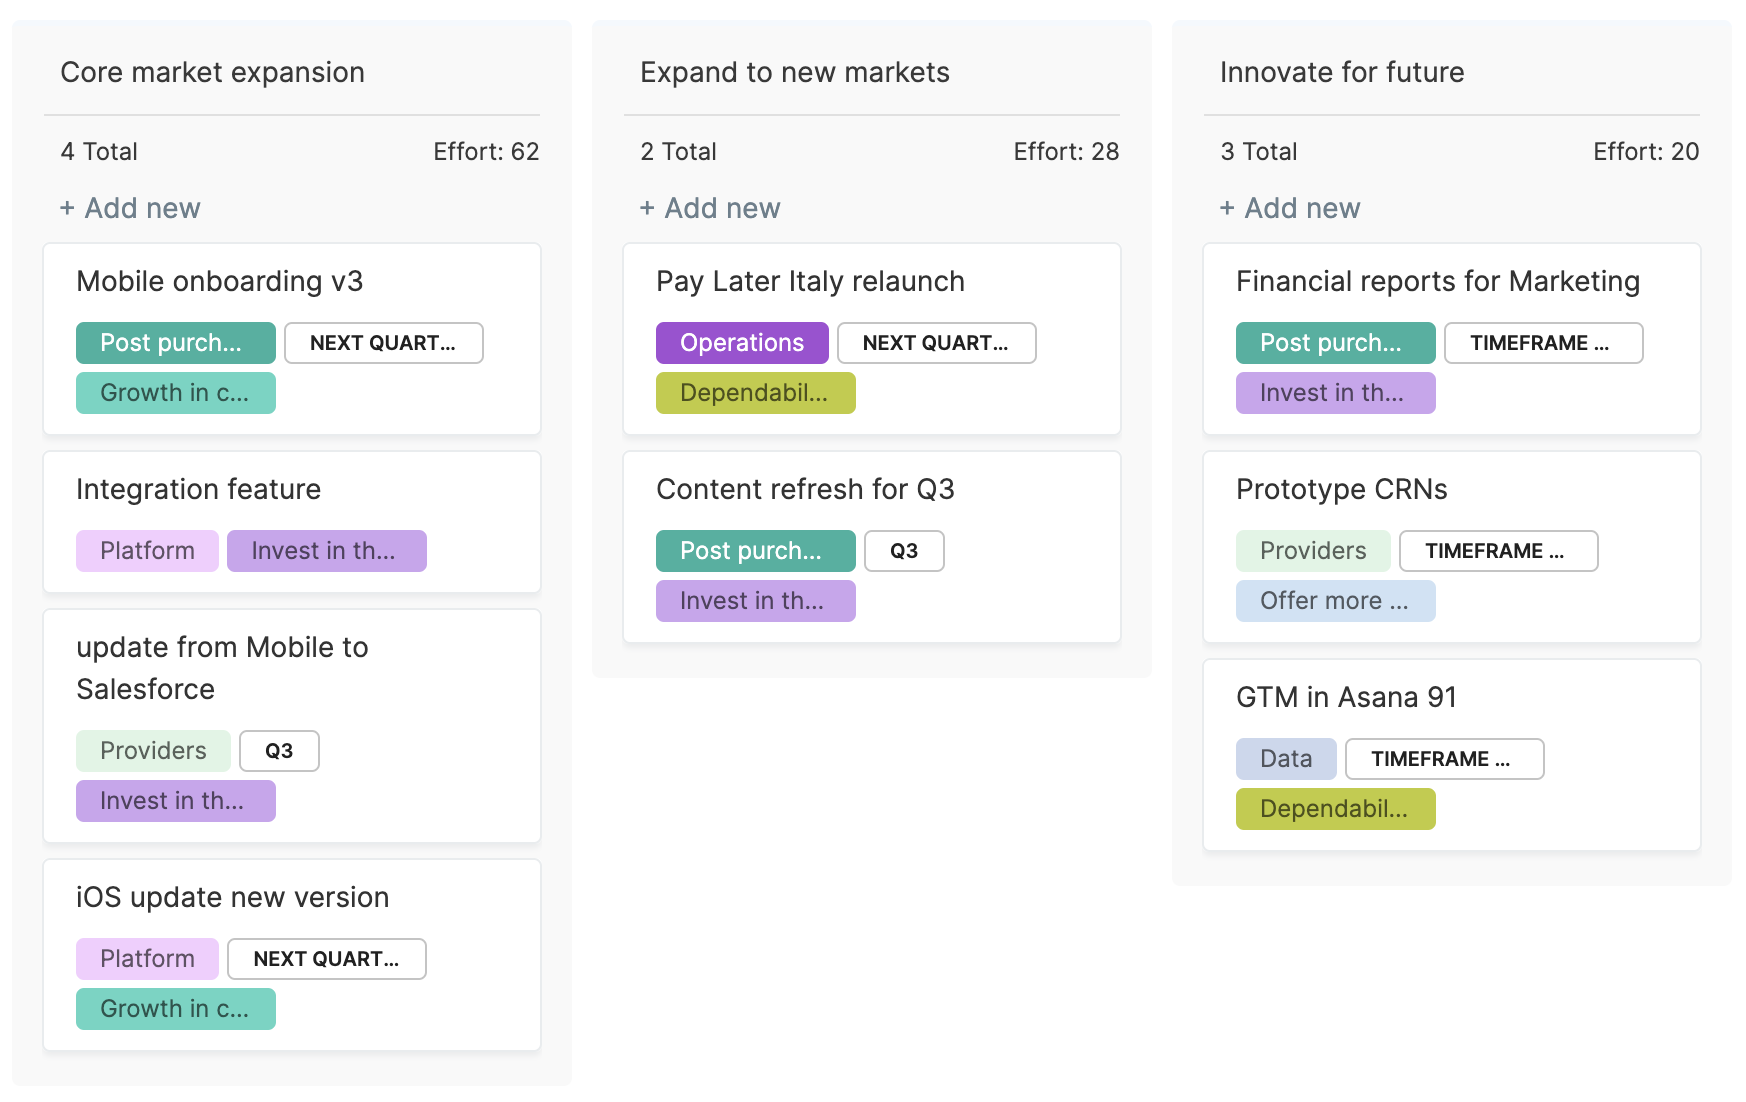Click the Effort: 28 summary
This screenshot has width=1746, height=1102.
(1066, 152)
